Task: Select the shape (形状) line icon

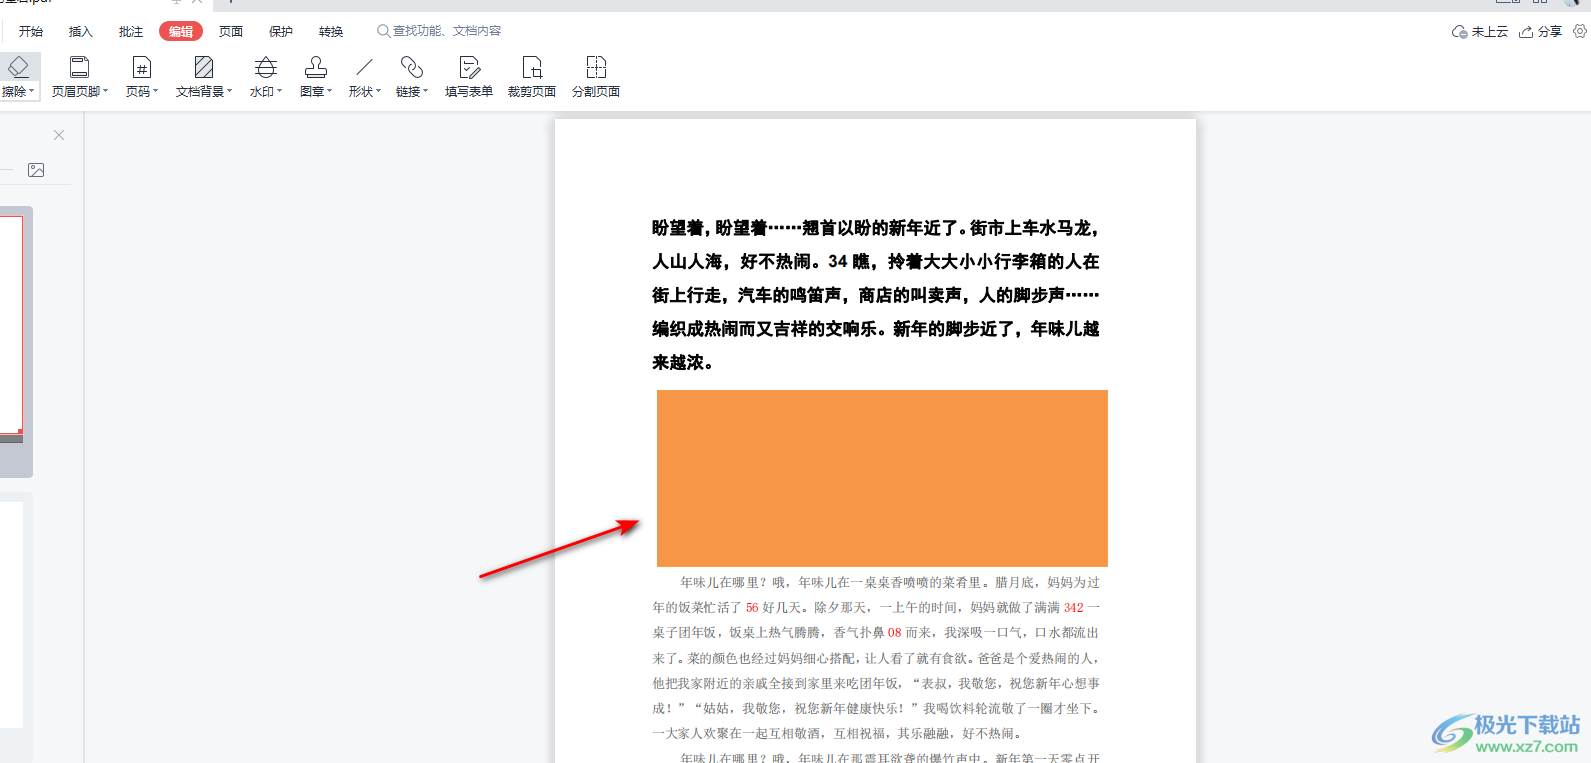Action: (364, 67)
